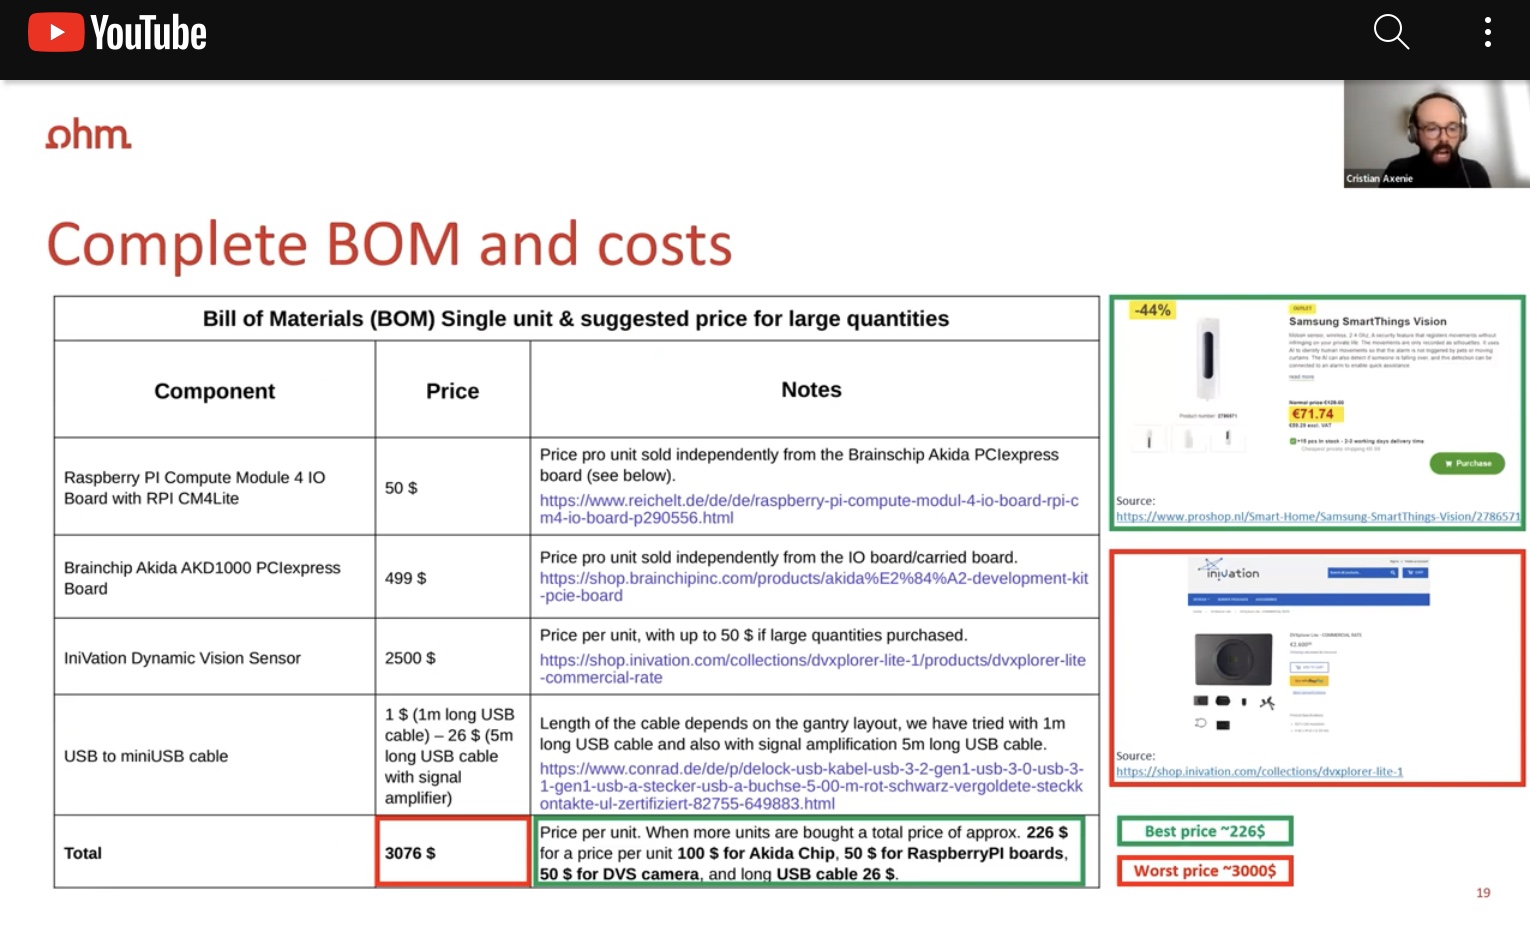Open the inivation dvxplorer-lite-1 source link under camera image
Image resolution: width=1530 pixels, height=937 pixels.
pyautogui.click(x=1259, y=772)
